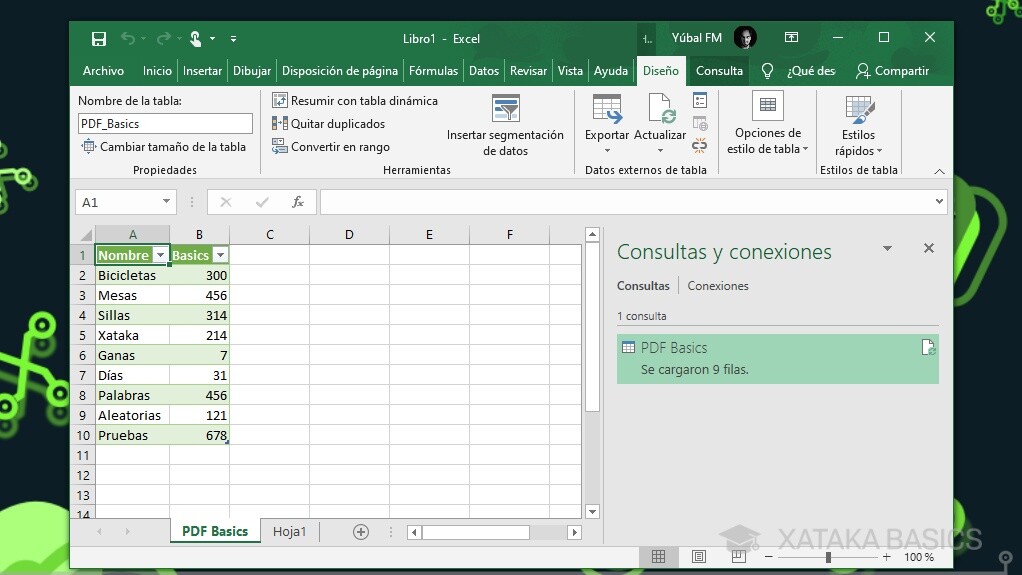1022x575 pixels.
Task: Click the Save icon in quick access toolbar
Action: [98, 38]
